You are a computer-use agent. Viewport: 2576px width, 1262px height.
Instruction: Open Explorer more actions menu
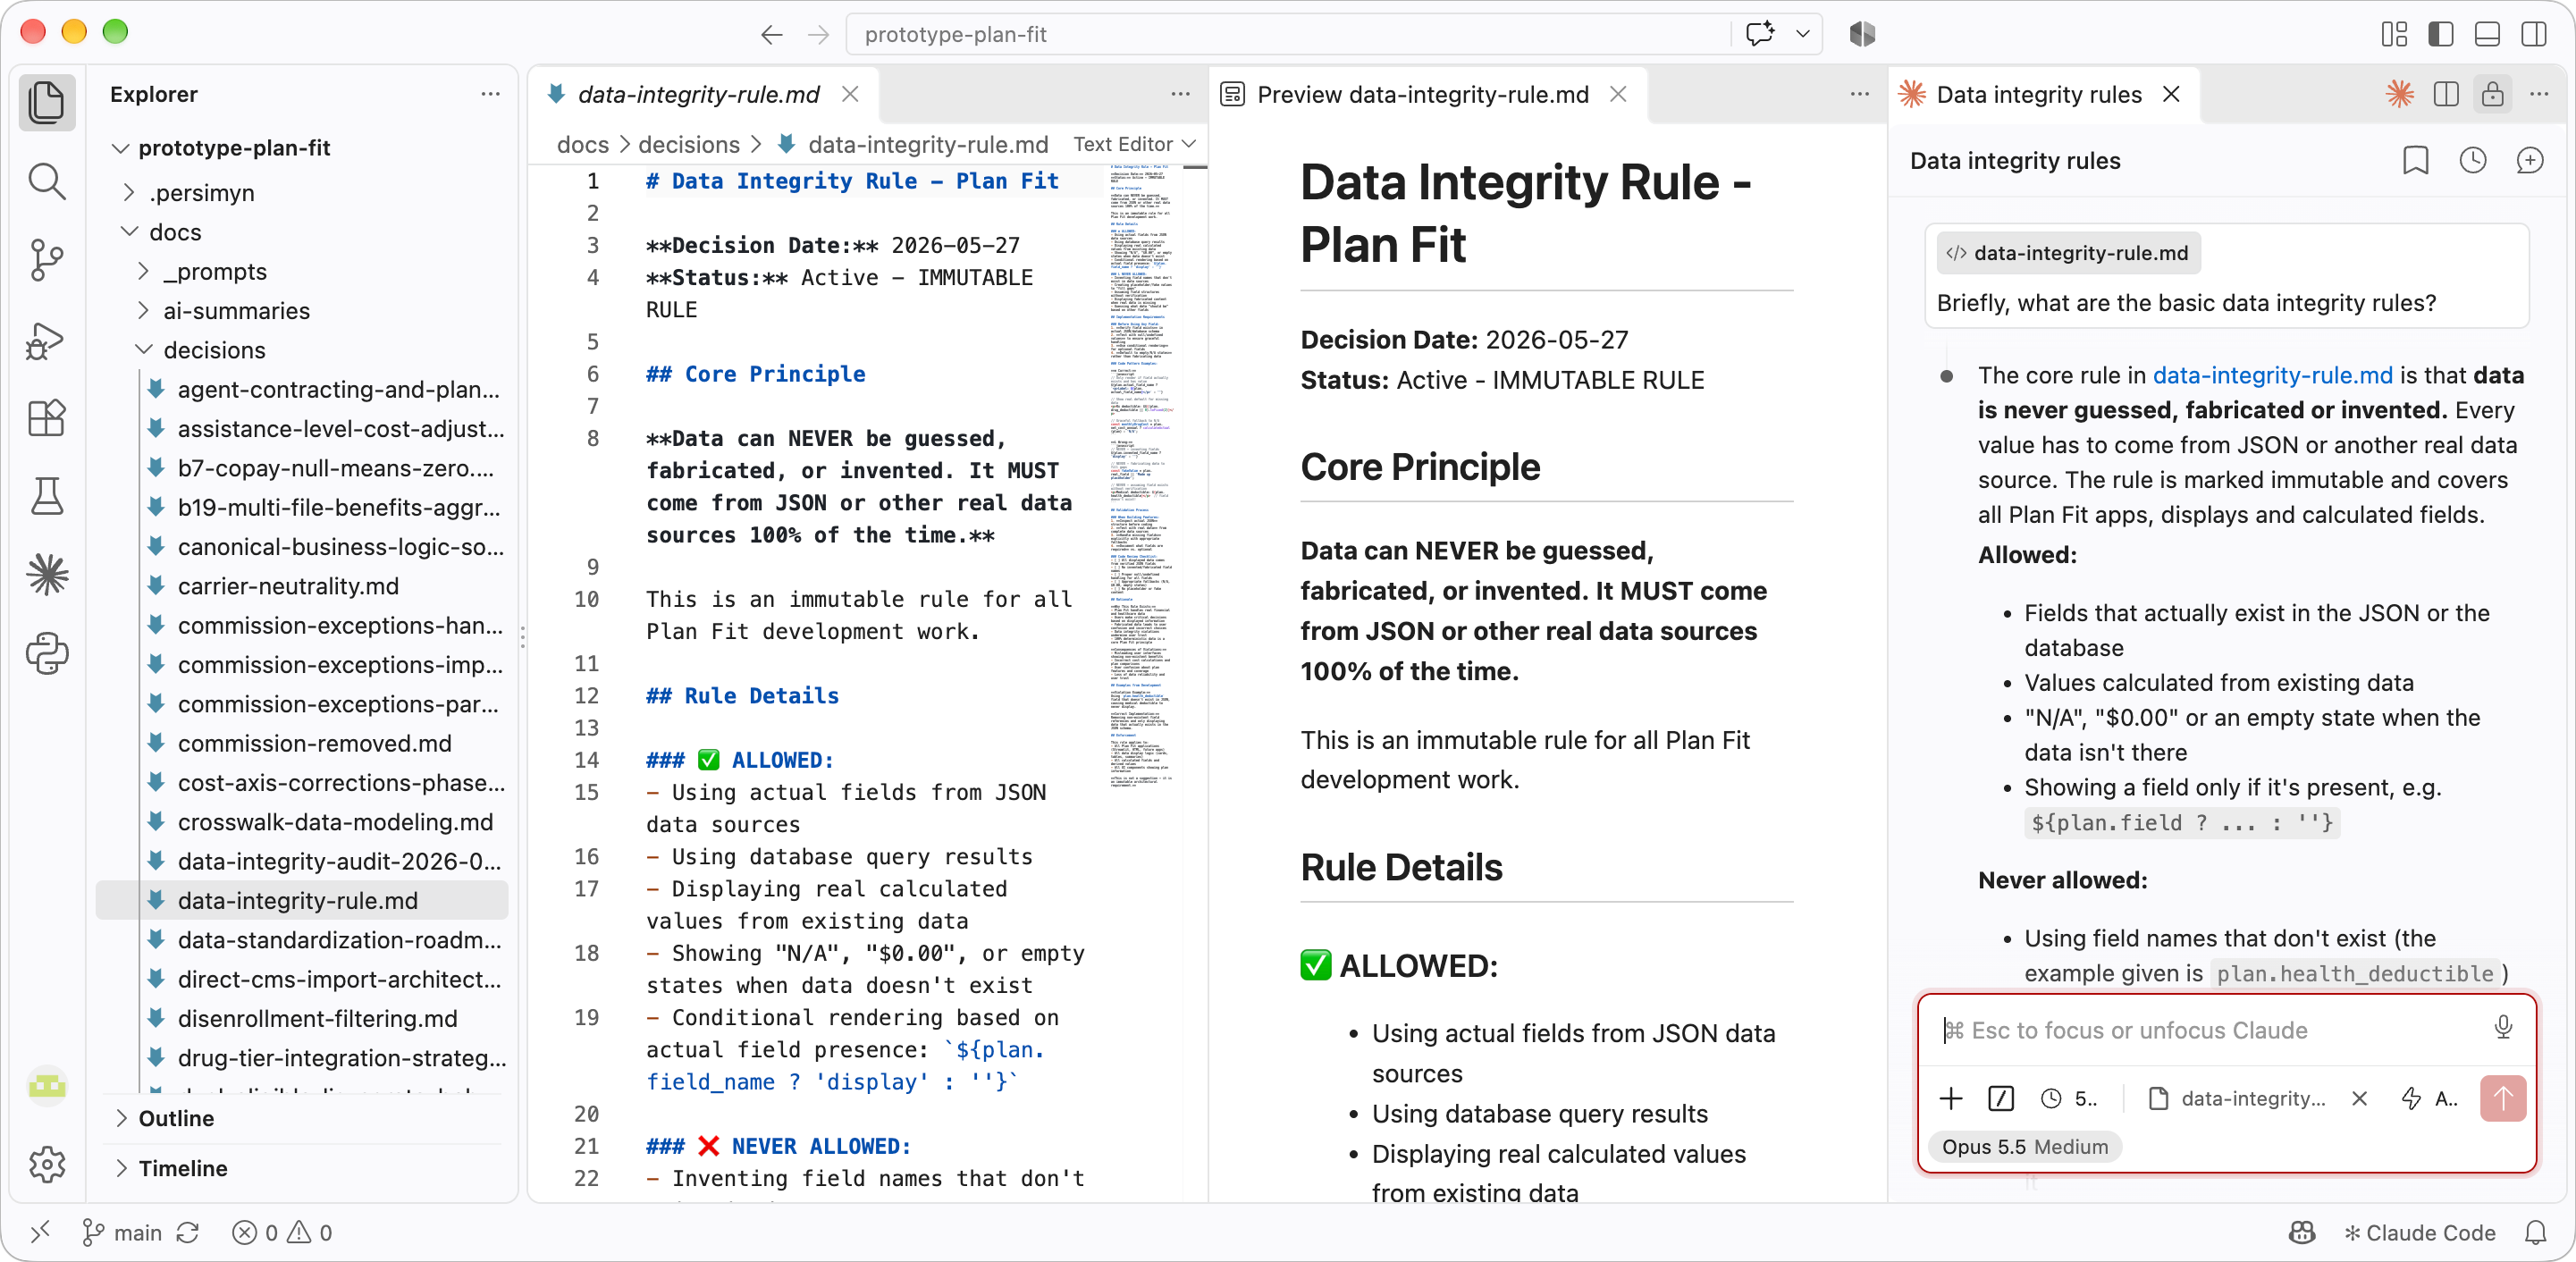click(x=490, y=94)
